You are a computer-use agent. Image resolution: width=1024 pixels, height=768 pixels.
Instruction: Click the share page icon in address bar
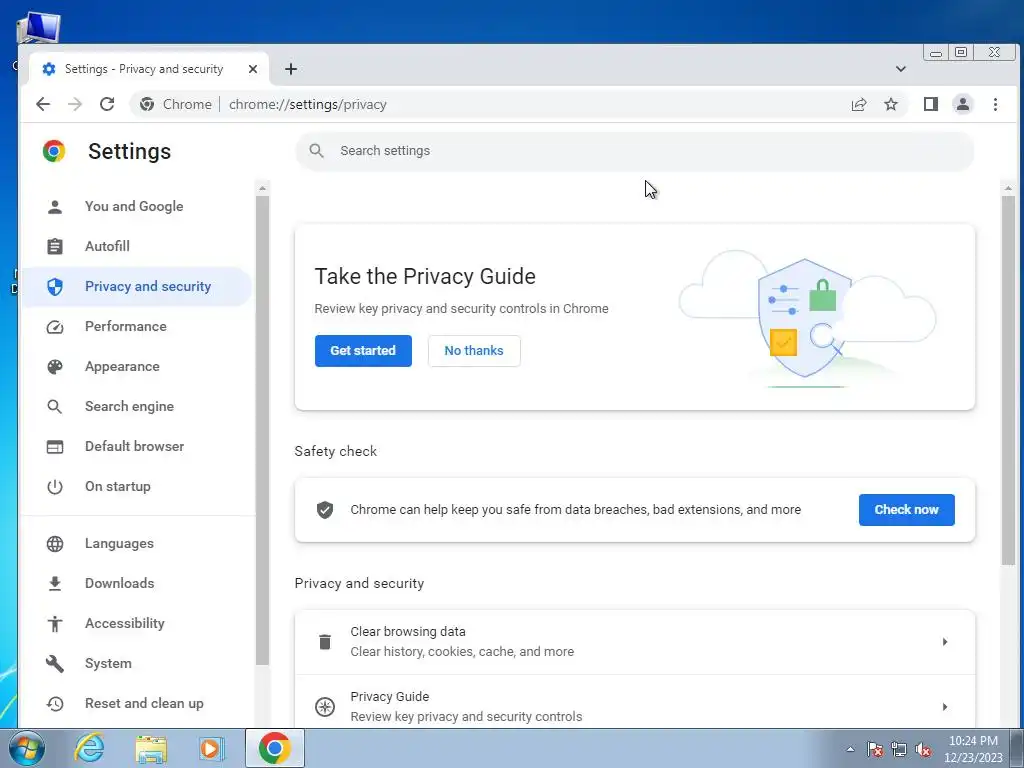[x=859, y=104]
